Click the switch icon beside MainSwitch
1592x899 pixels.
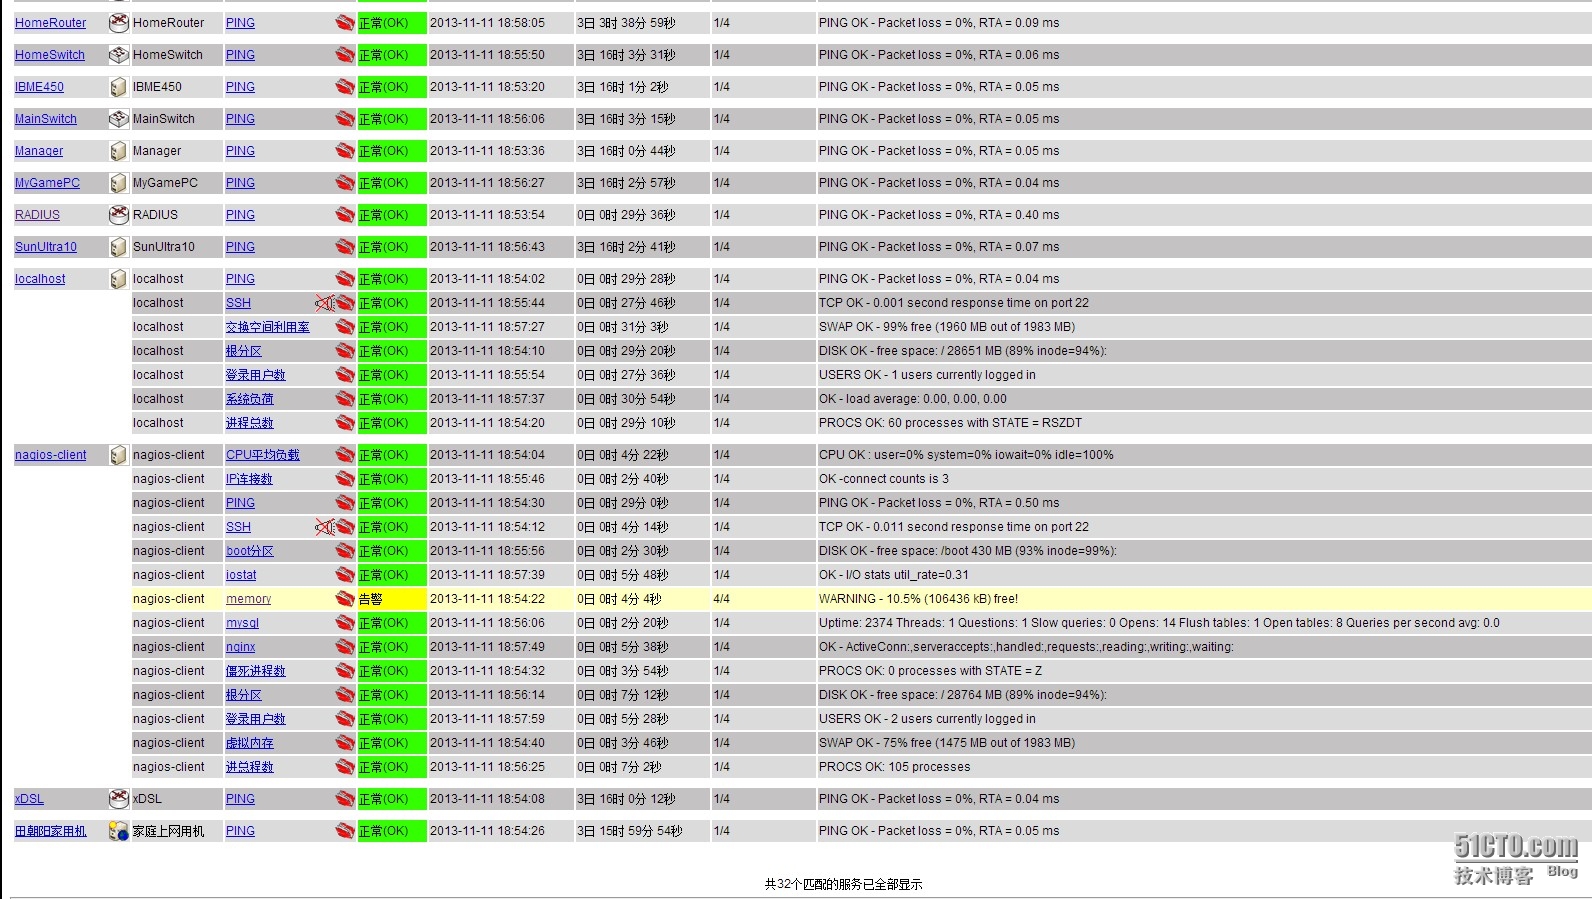click(x=118, y=118)
